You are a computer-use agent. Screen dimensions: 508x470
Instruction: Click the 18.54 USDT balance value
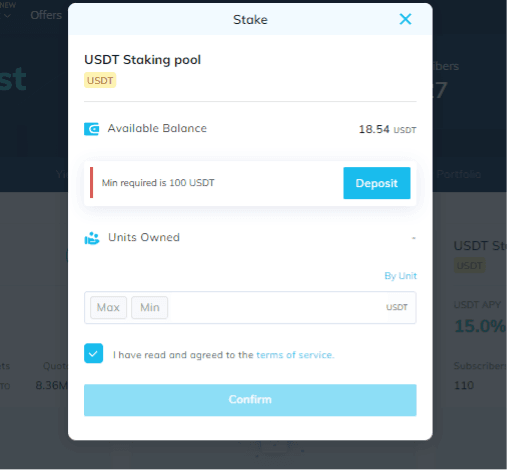pos(387,129)
